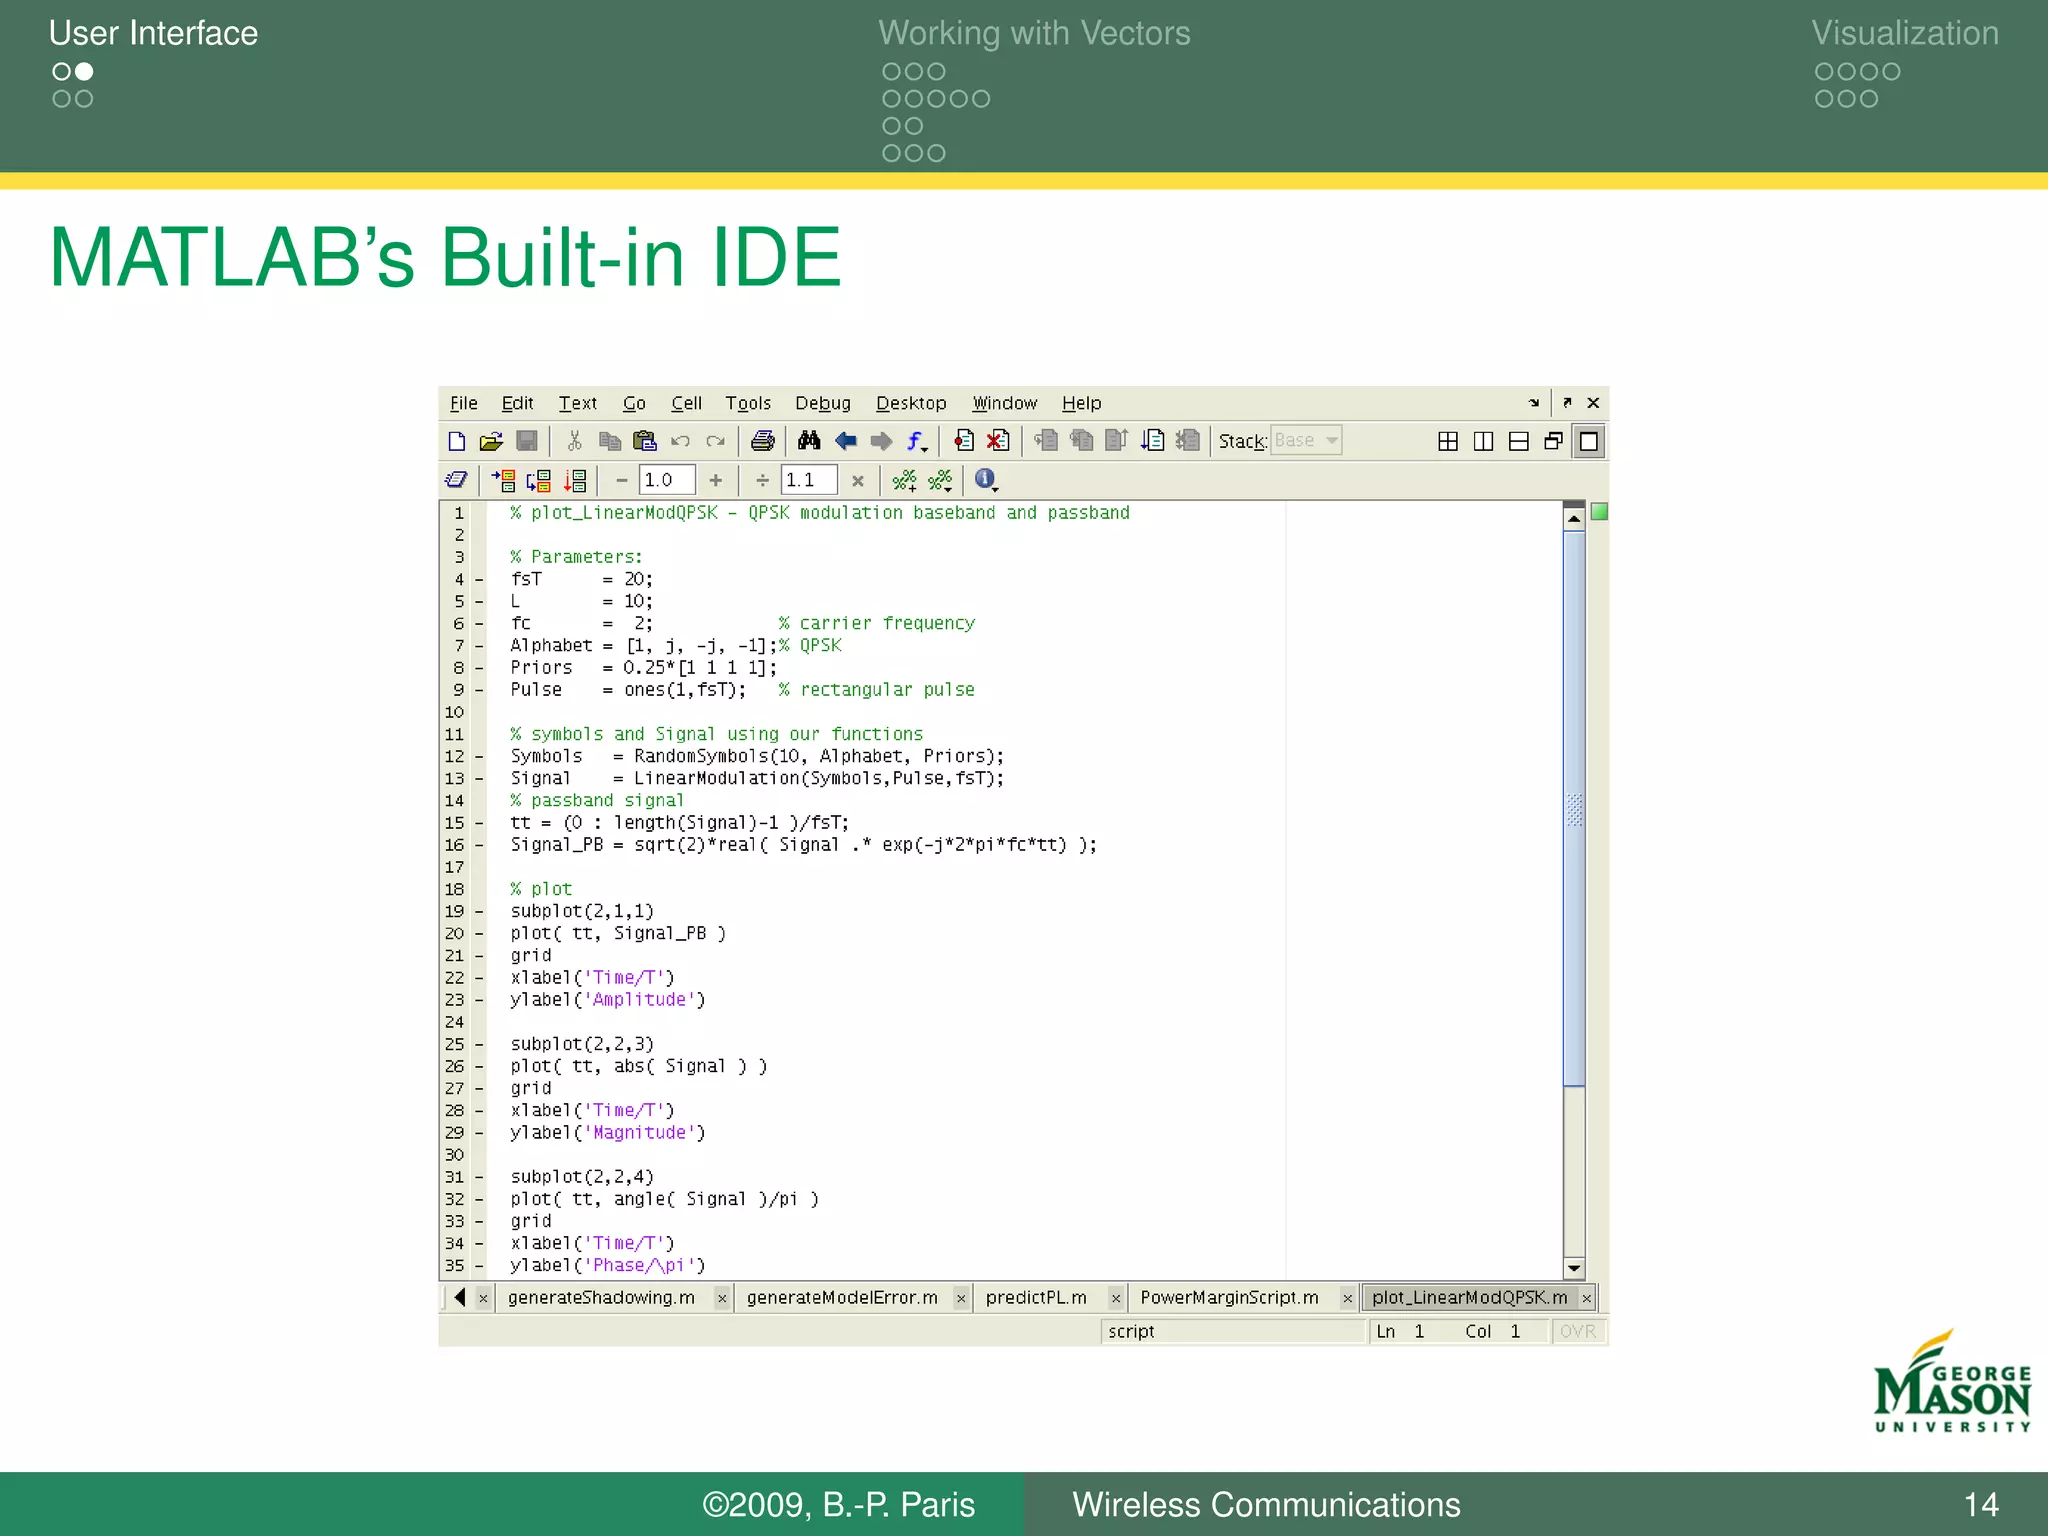Create a new file with New icon
The image size is (2048, 1536).
click(457, 441)
